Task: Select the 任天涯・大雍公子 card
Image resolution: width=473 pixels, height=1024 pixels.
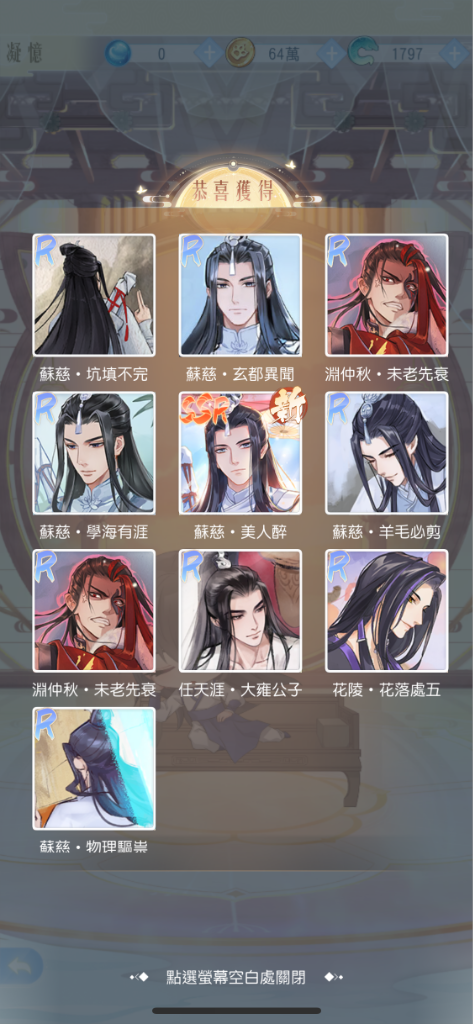Action: [x=240, y=611]
